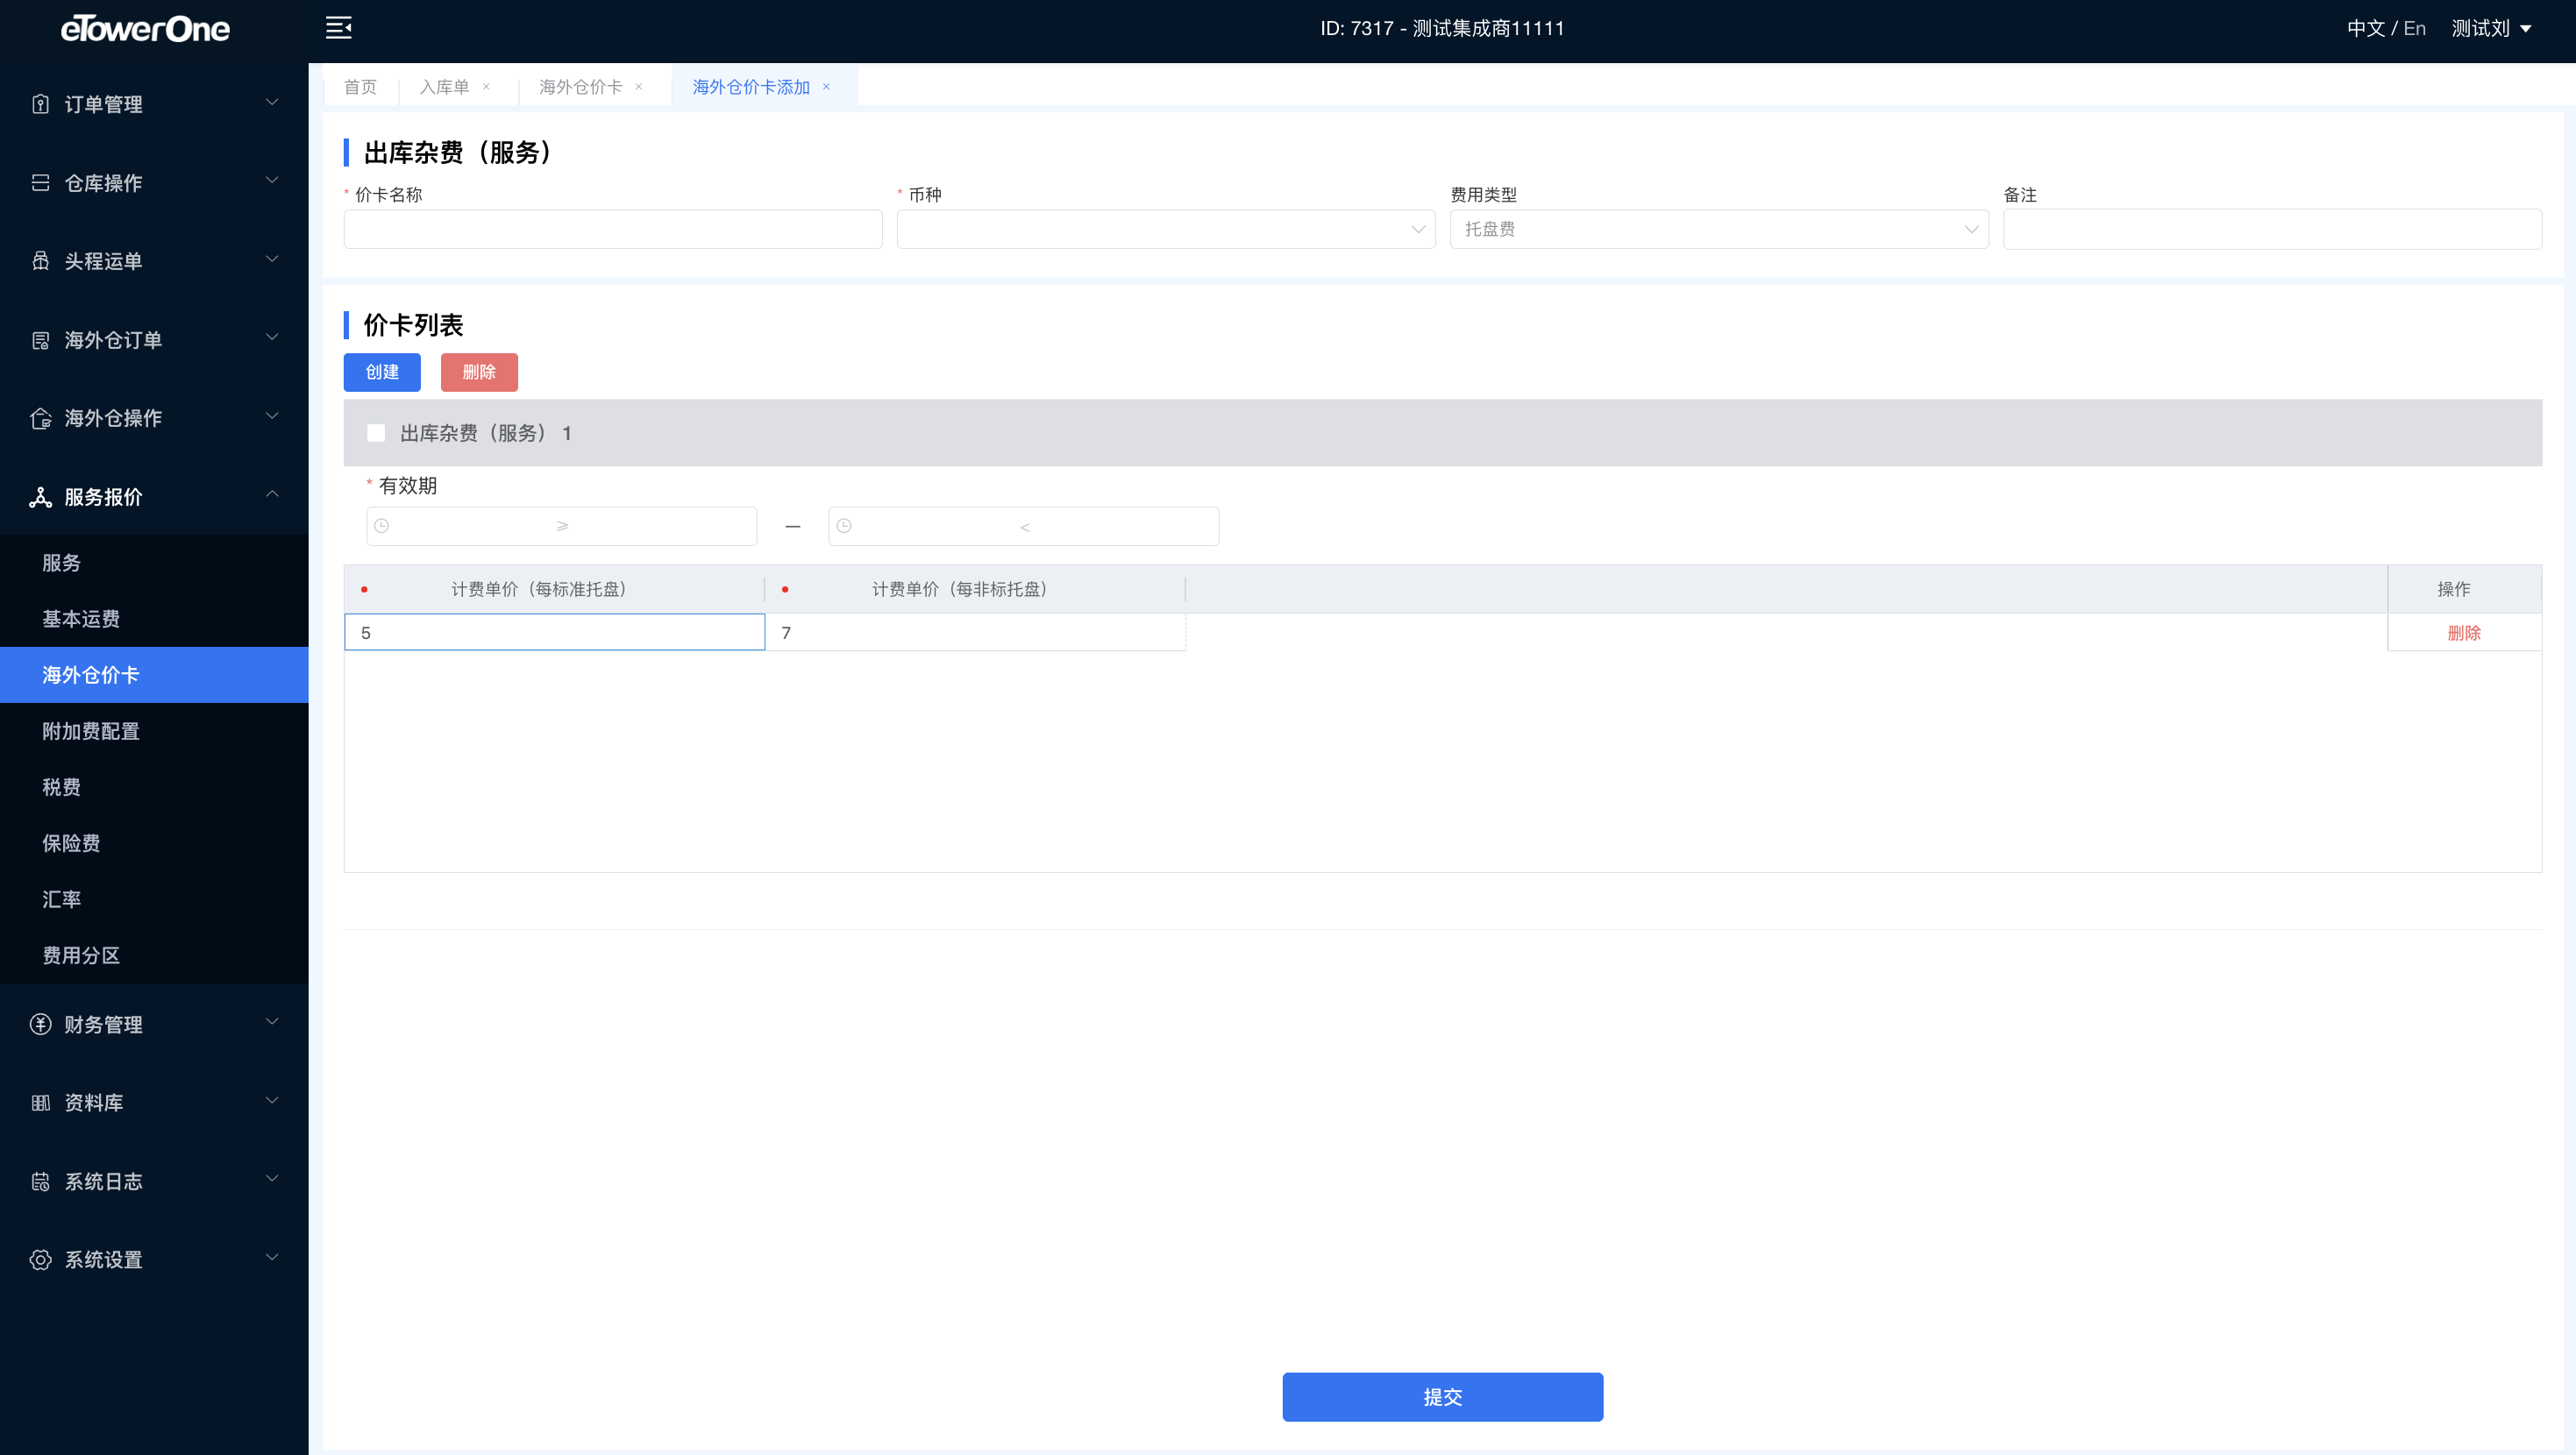The image size is (2576, 1455).
Task: Click the 头程运单 shipment icon
Action: [40, 261]
